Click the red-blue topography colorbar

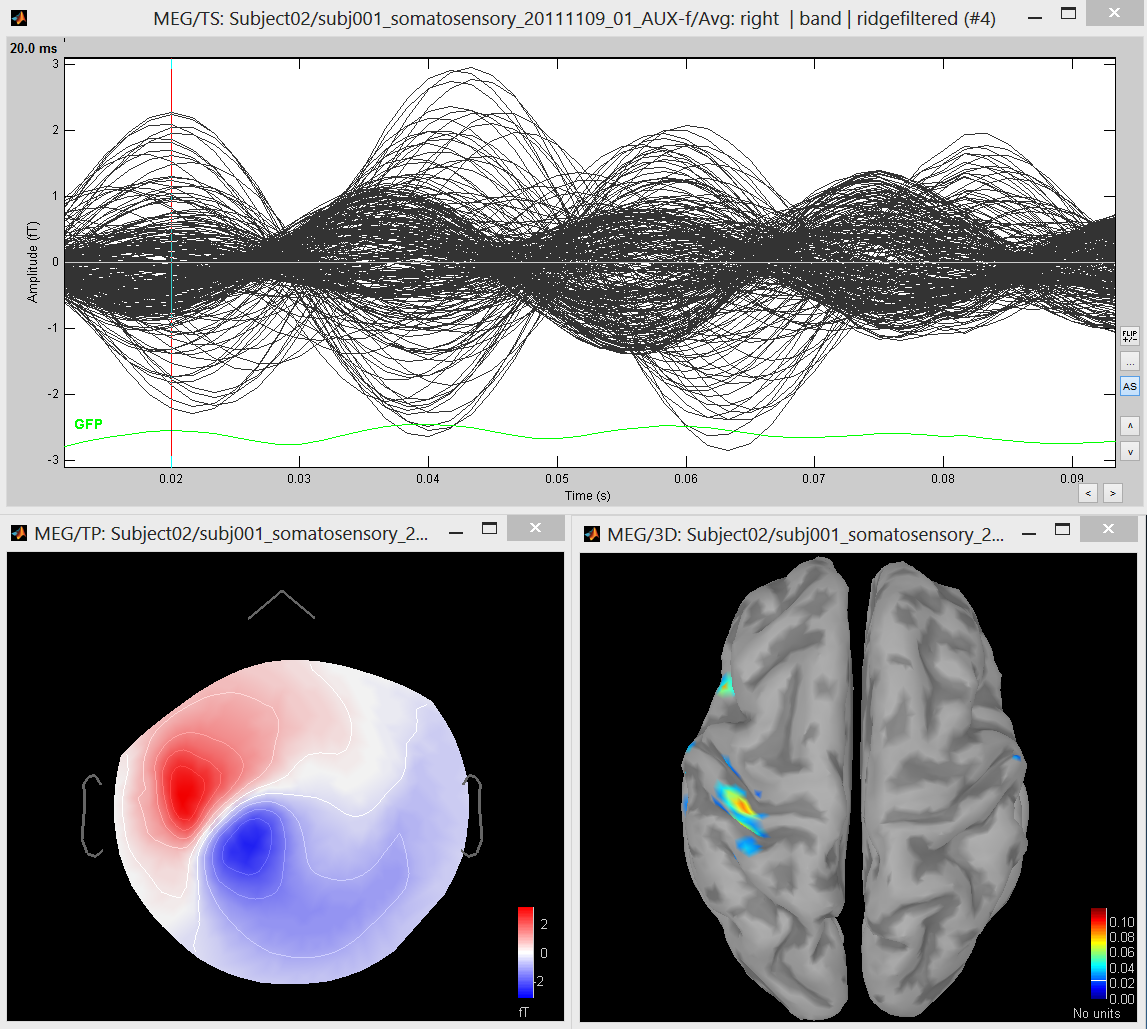tap(525, 952)
